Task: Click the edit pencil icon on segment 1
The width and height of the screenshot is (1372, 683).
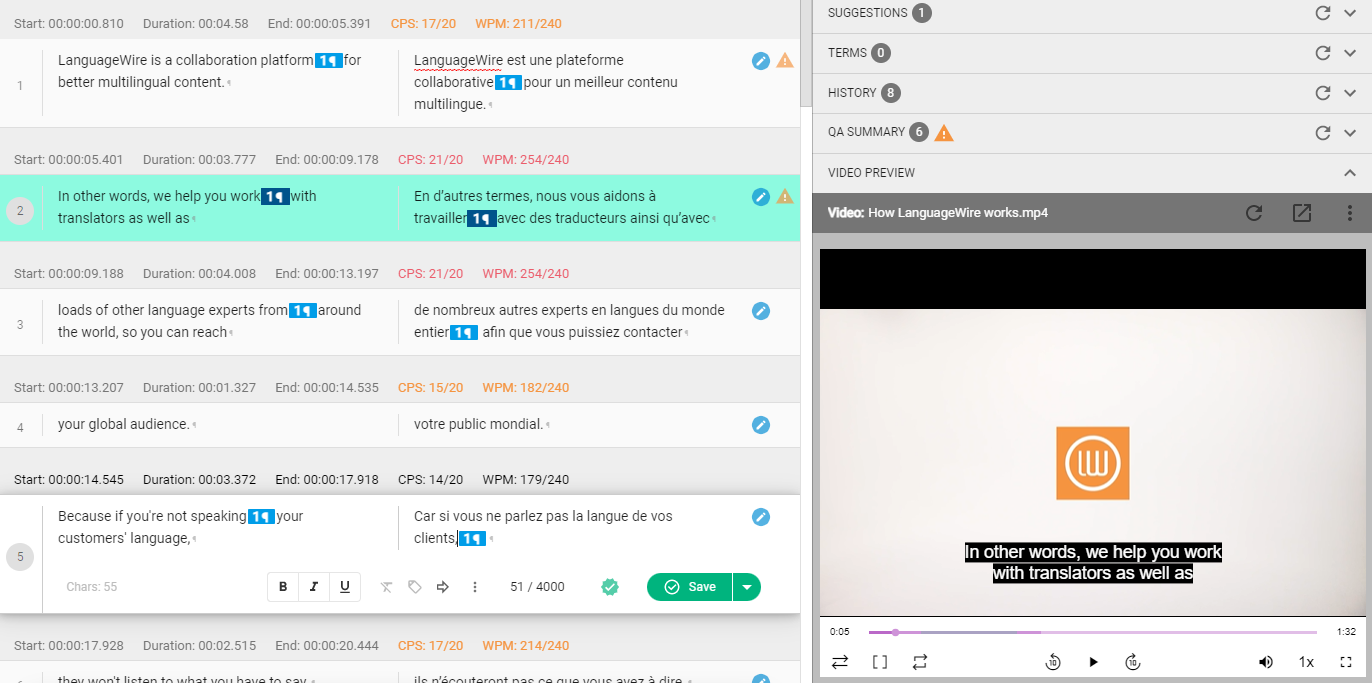Action: pyautogui.click(x=761, y=61)
